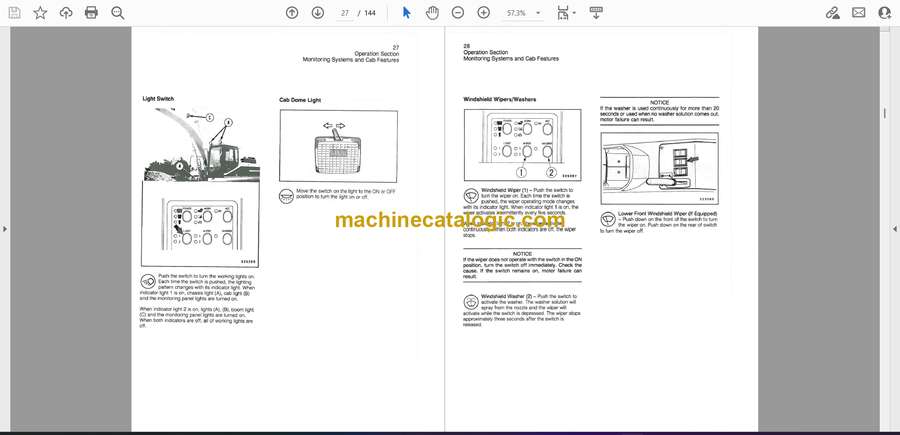Print the document
Screen dimensions: 900x435
(x=91, y=13)
